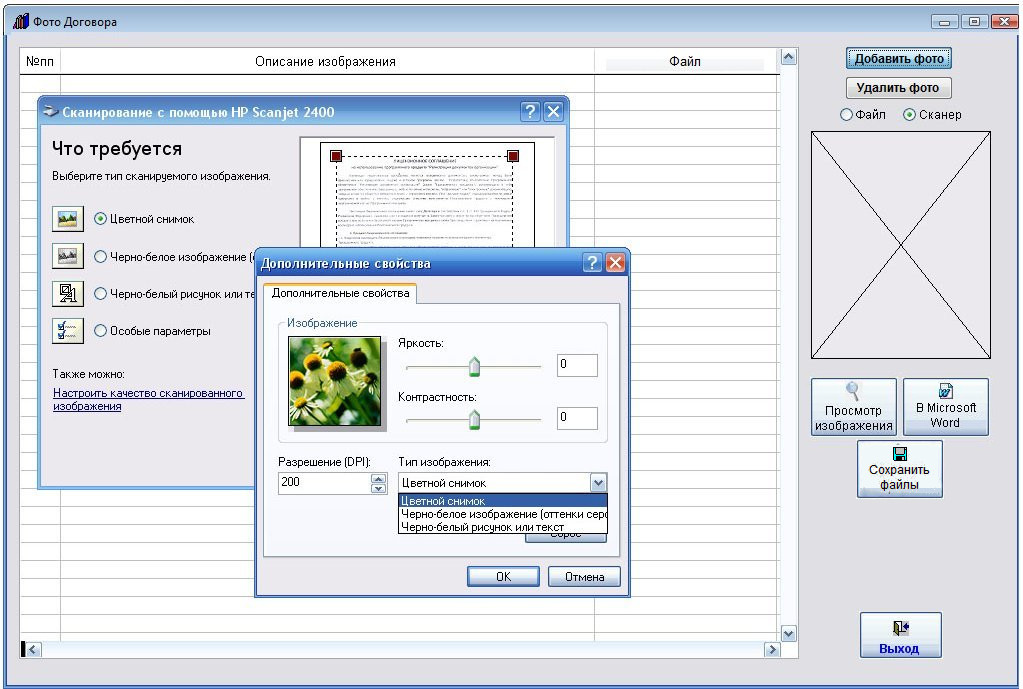Viewport: 1023px width, 689px height.
Task: Click the horizontal scrollbar left arrow
Action: pos(33,649)
